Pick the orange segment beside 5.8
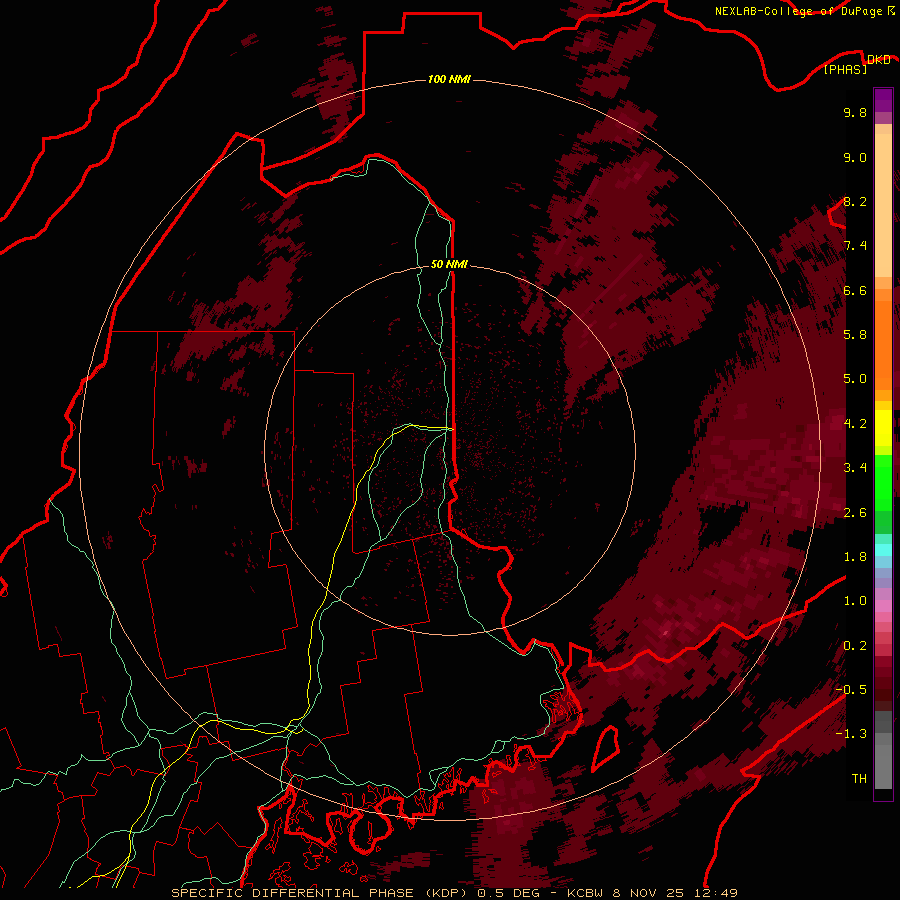Viewport: 900px width, 900px height. (x=883, y=344)
